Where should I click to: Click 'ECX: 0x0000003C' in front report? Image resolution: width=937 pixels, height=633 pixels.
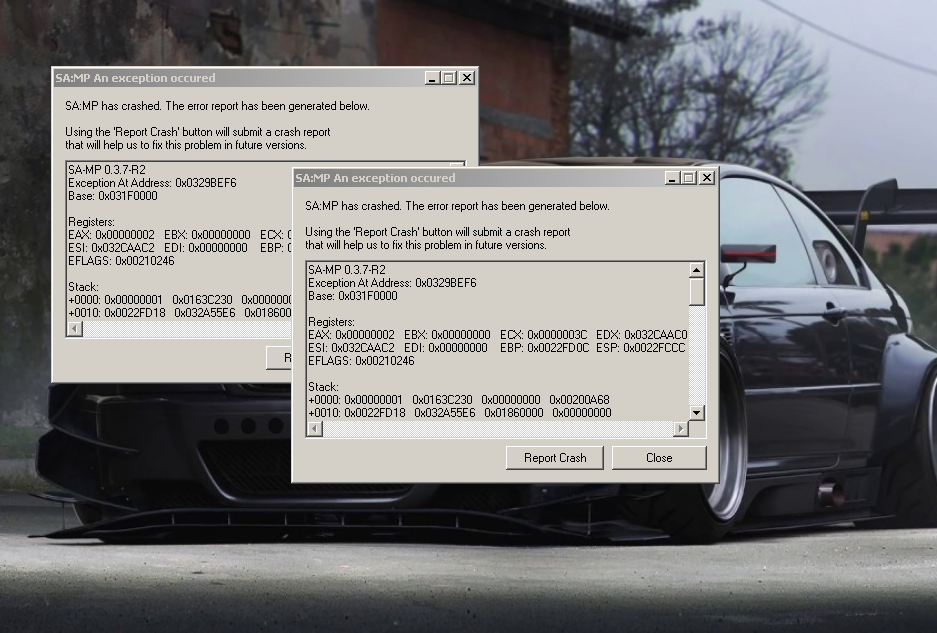tap(544, 335)
